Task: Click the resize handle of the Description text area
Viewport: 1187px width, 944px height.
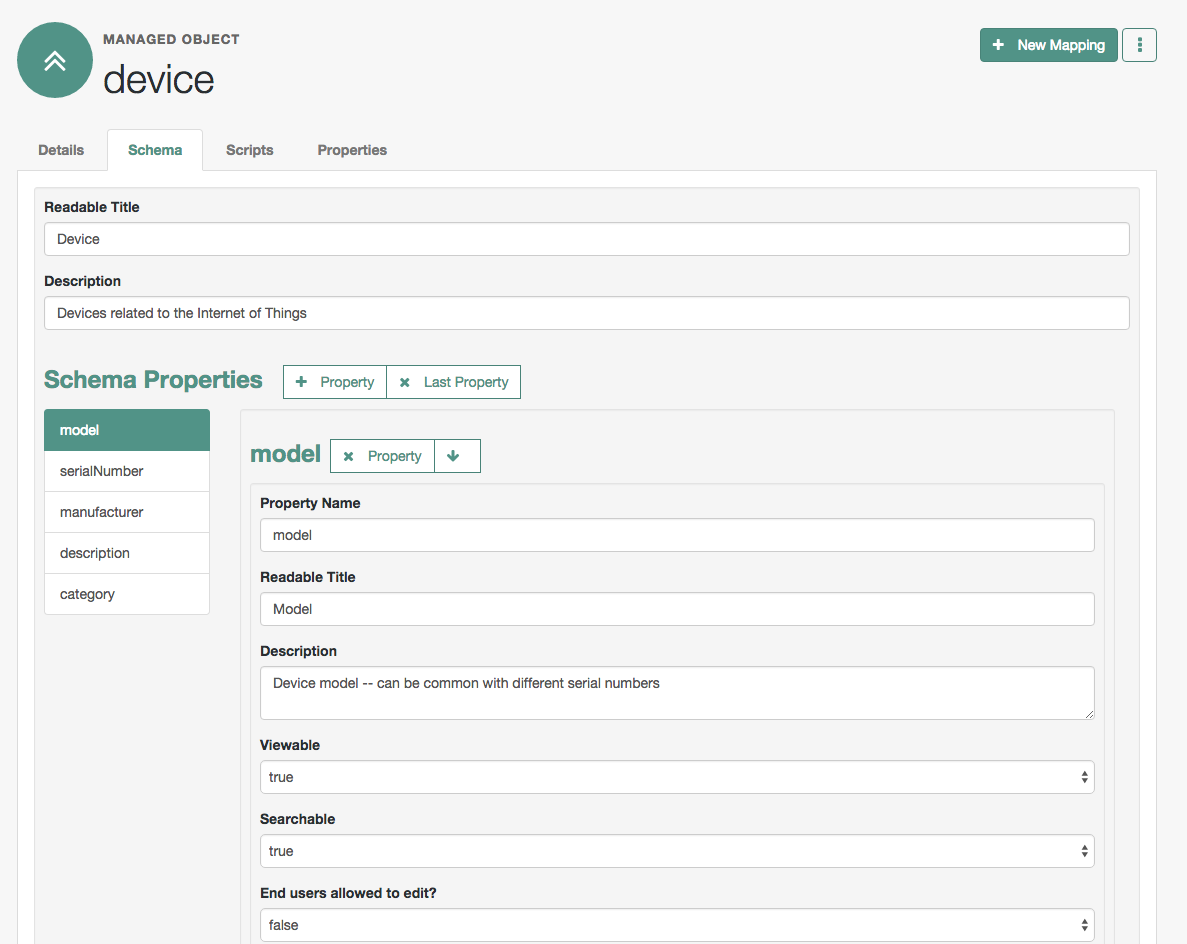Action: [1089, 714]
